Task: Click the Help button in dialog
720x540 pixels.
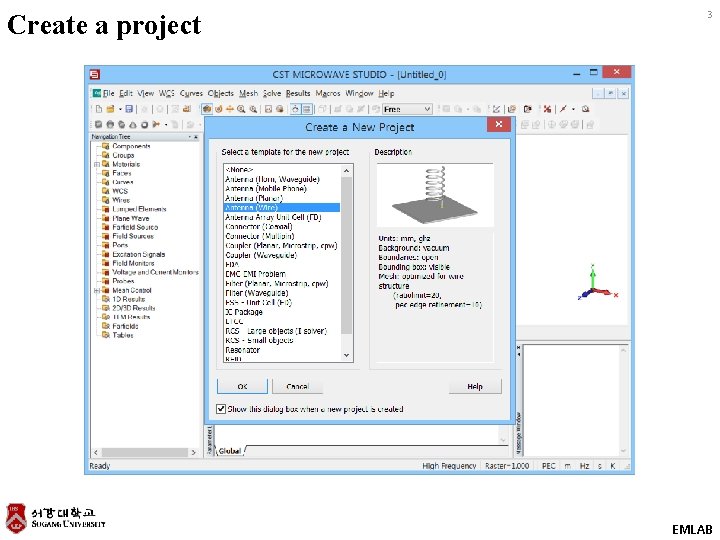Action: [475, 386]
